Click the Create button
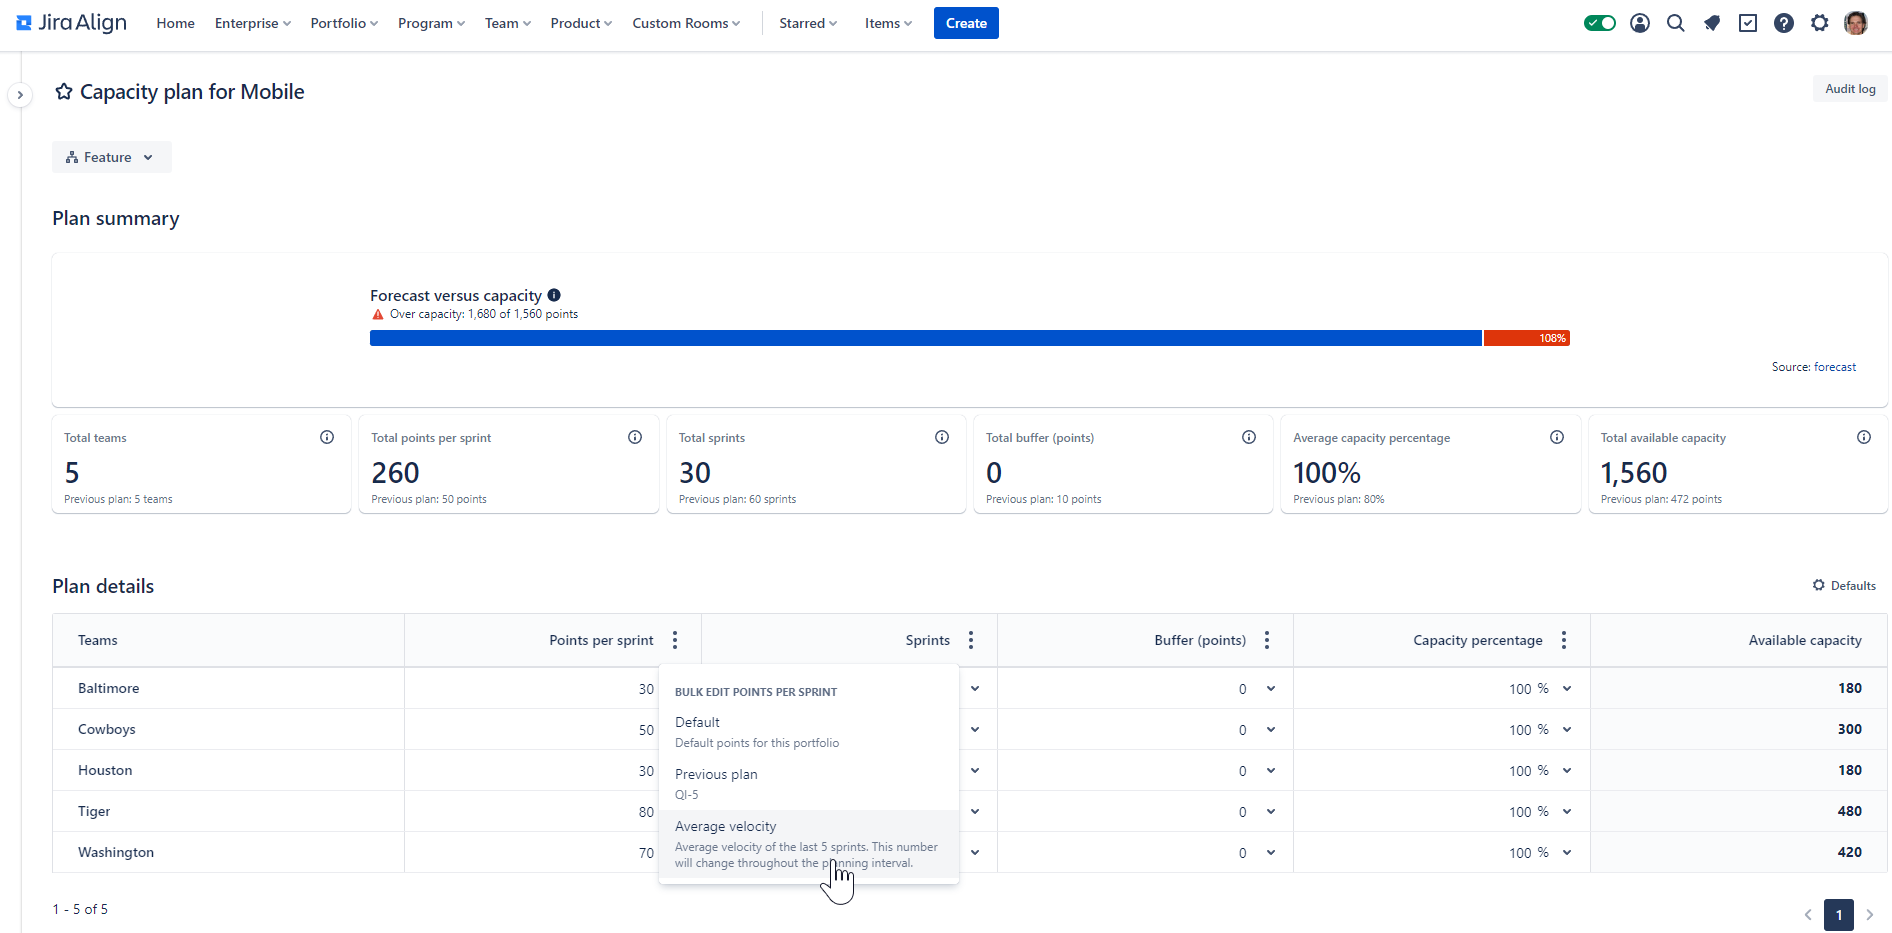This screenshot has height=933, width=1892. (966, 23)
